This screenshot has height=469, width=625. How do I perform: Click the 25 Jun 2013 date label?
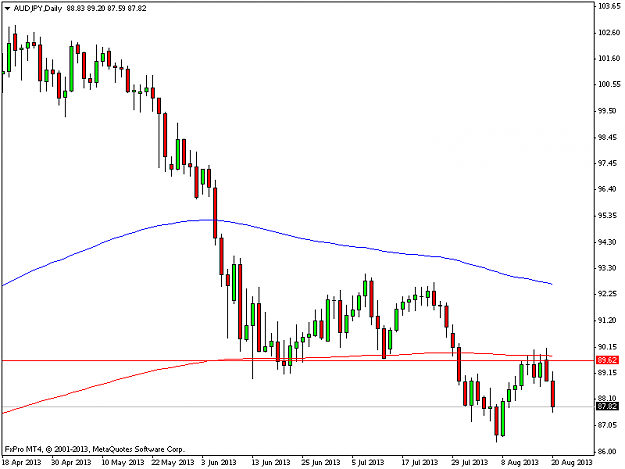(321, 462)
